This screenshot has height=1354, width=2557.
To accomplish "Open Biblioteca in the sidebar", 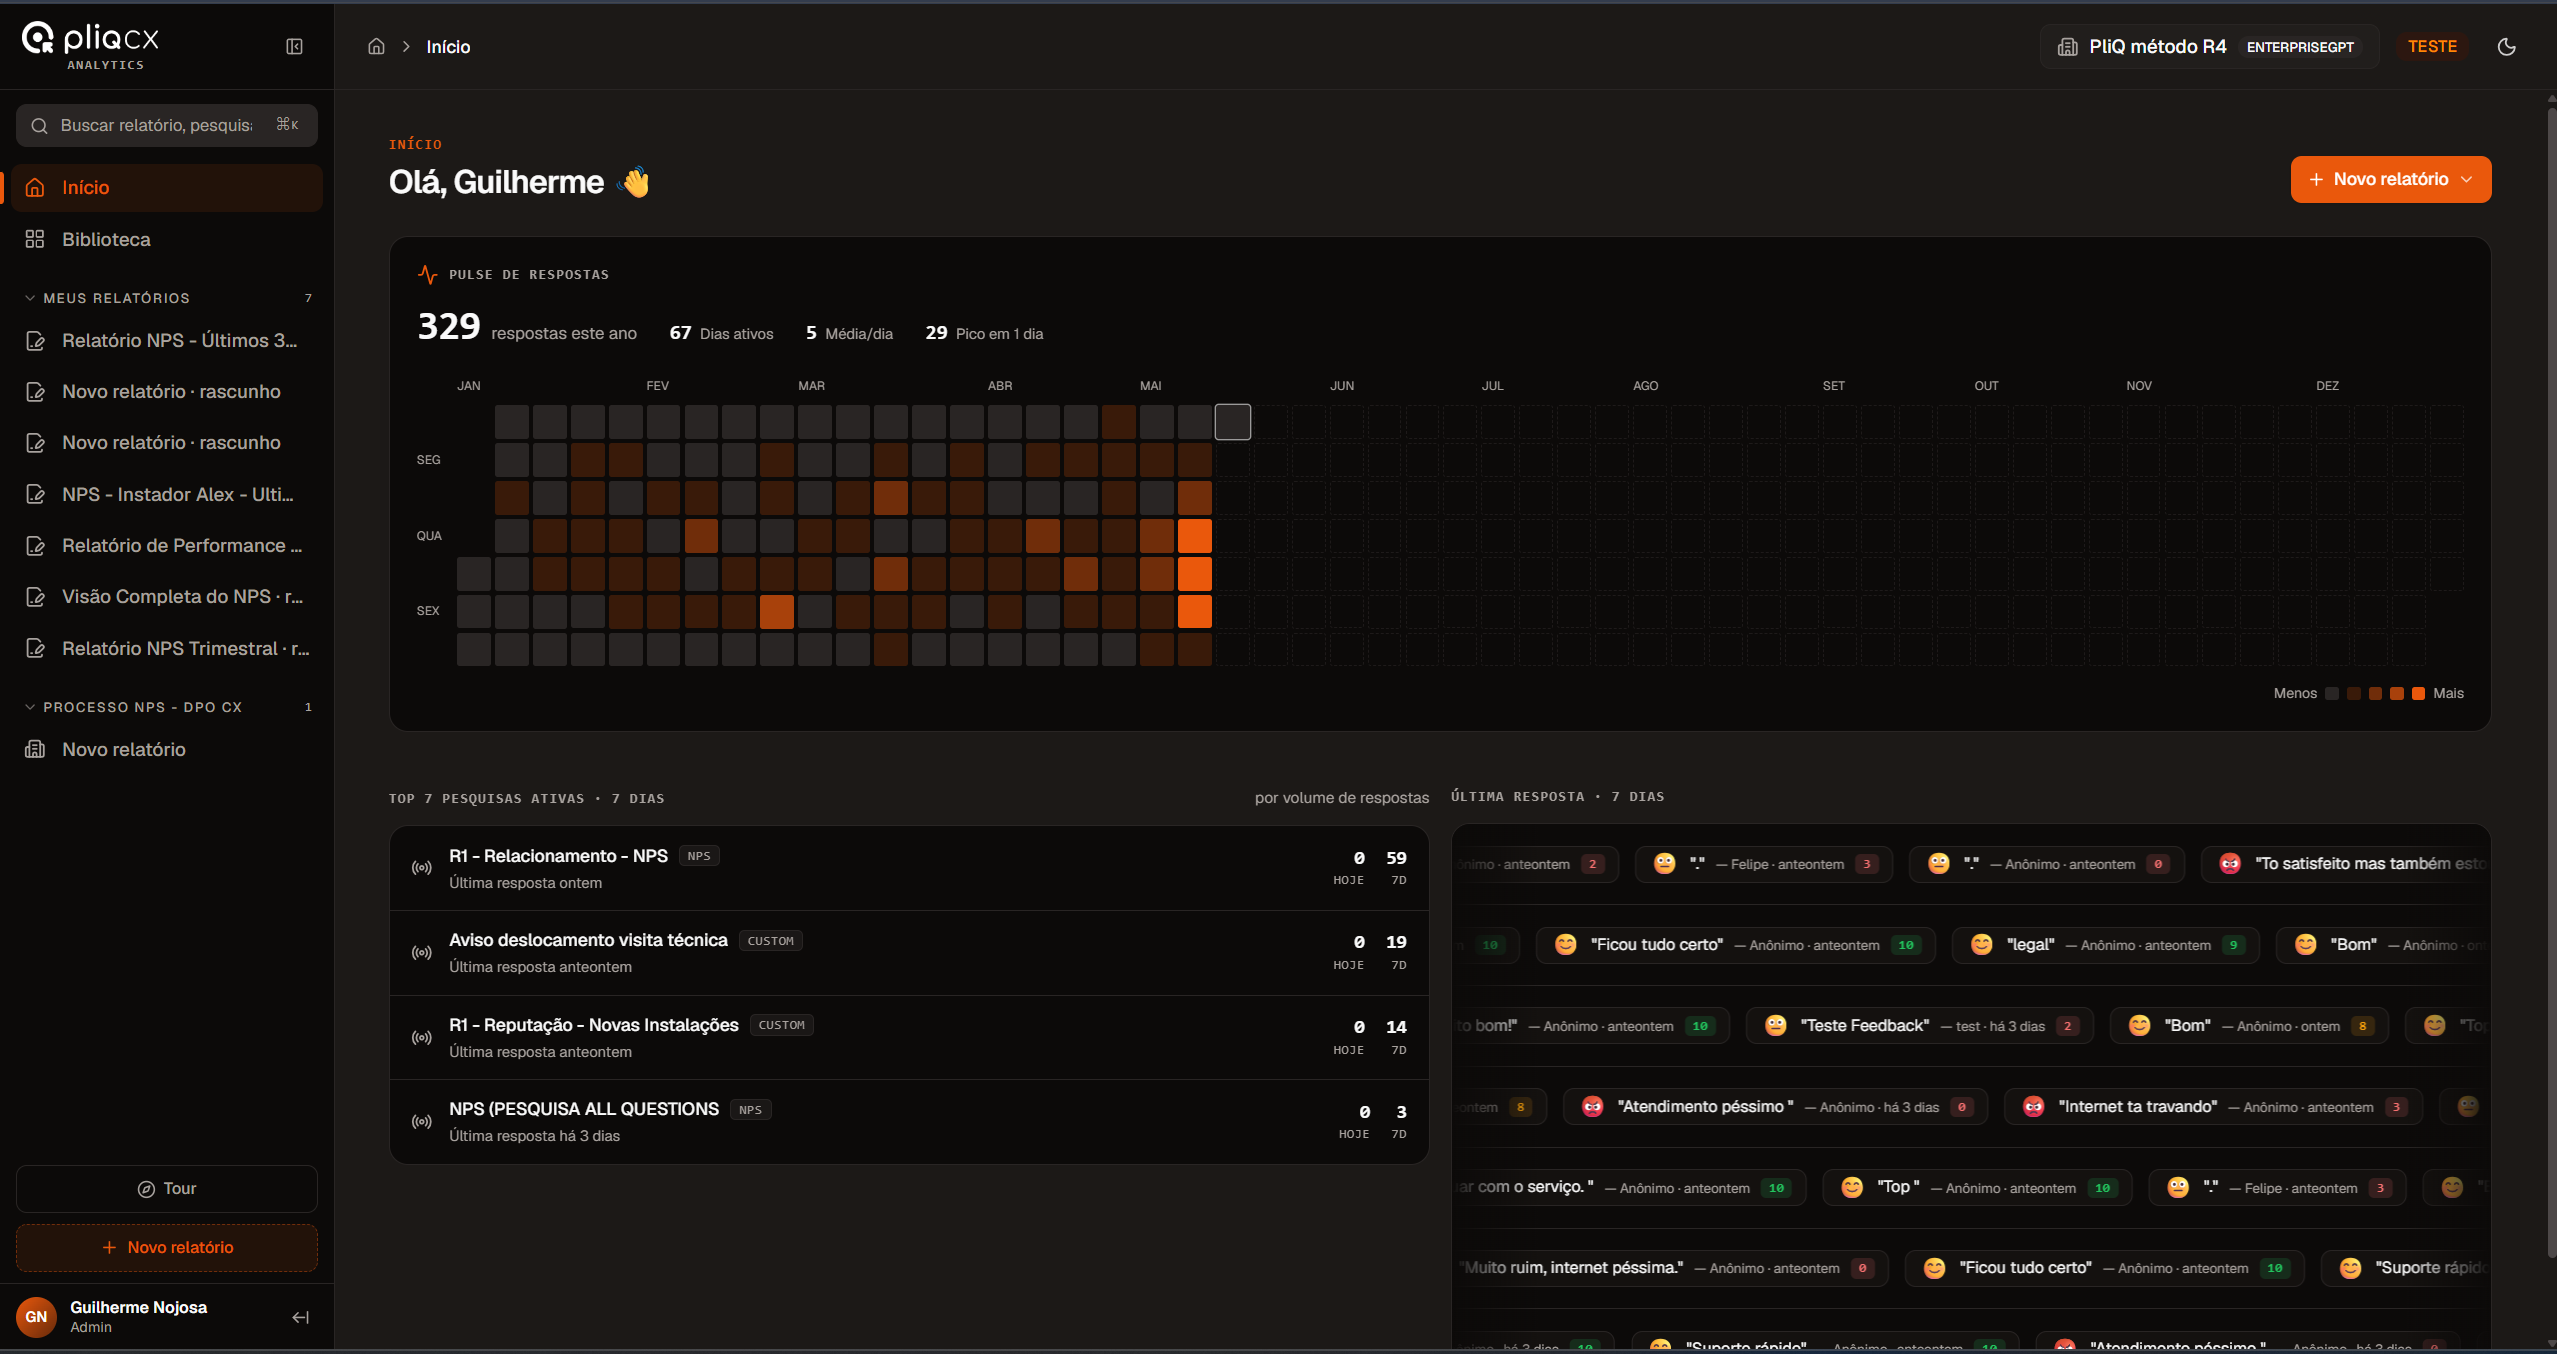I will pyautogui.click(x=167, y=239).
